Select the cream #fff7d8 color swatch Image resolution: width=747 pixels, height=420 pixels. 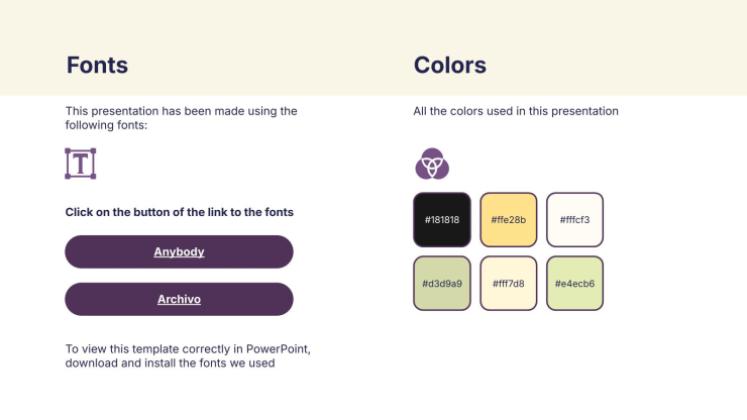tap(508, 283)
